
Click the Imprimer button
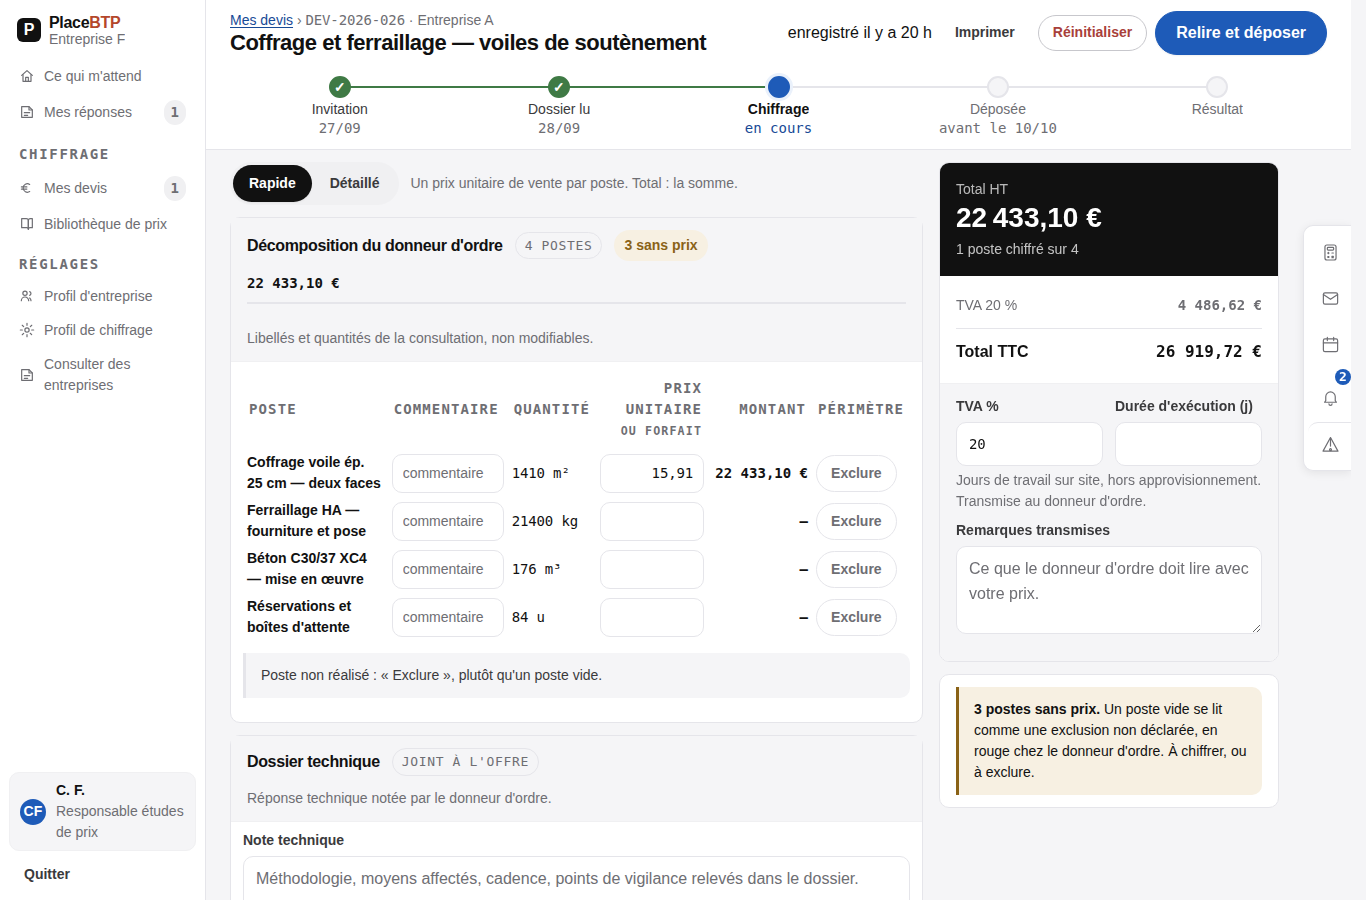tap(985, 32)
